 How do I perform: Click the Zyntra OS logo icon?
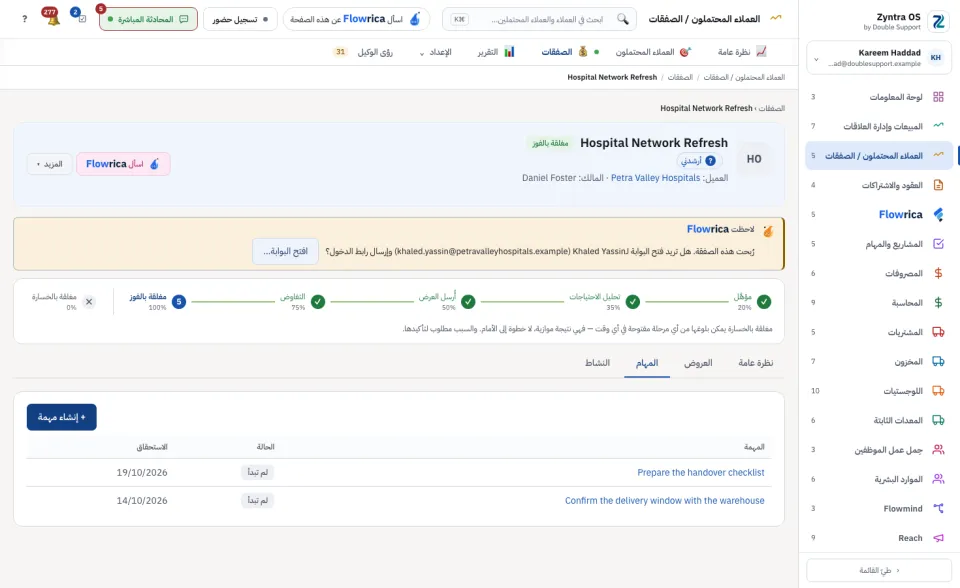pos(938,21)
